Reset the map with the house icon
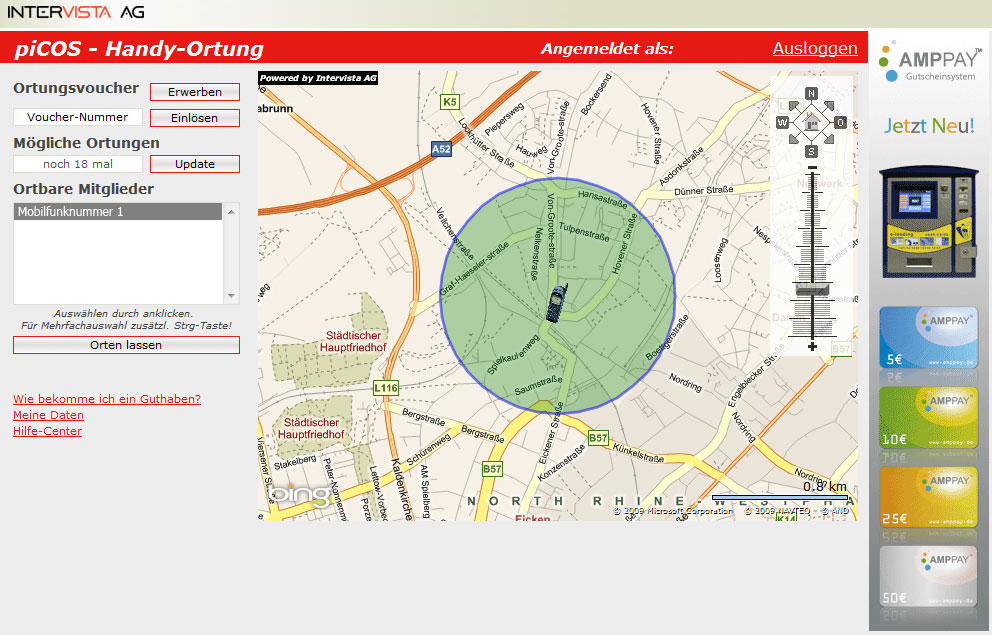This screenshot has width=992, height=635. tap(811, 122)
